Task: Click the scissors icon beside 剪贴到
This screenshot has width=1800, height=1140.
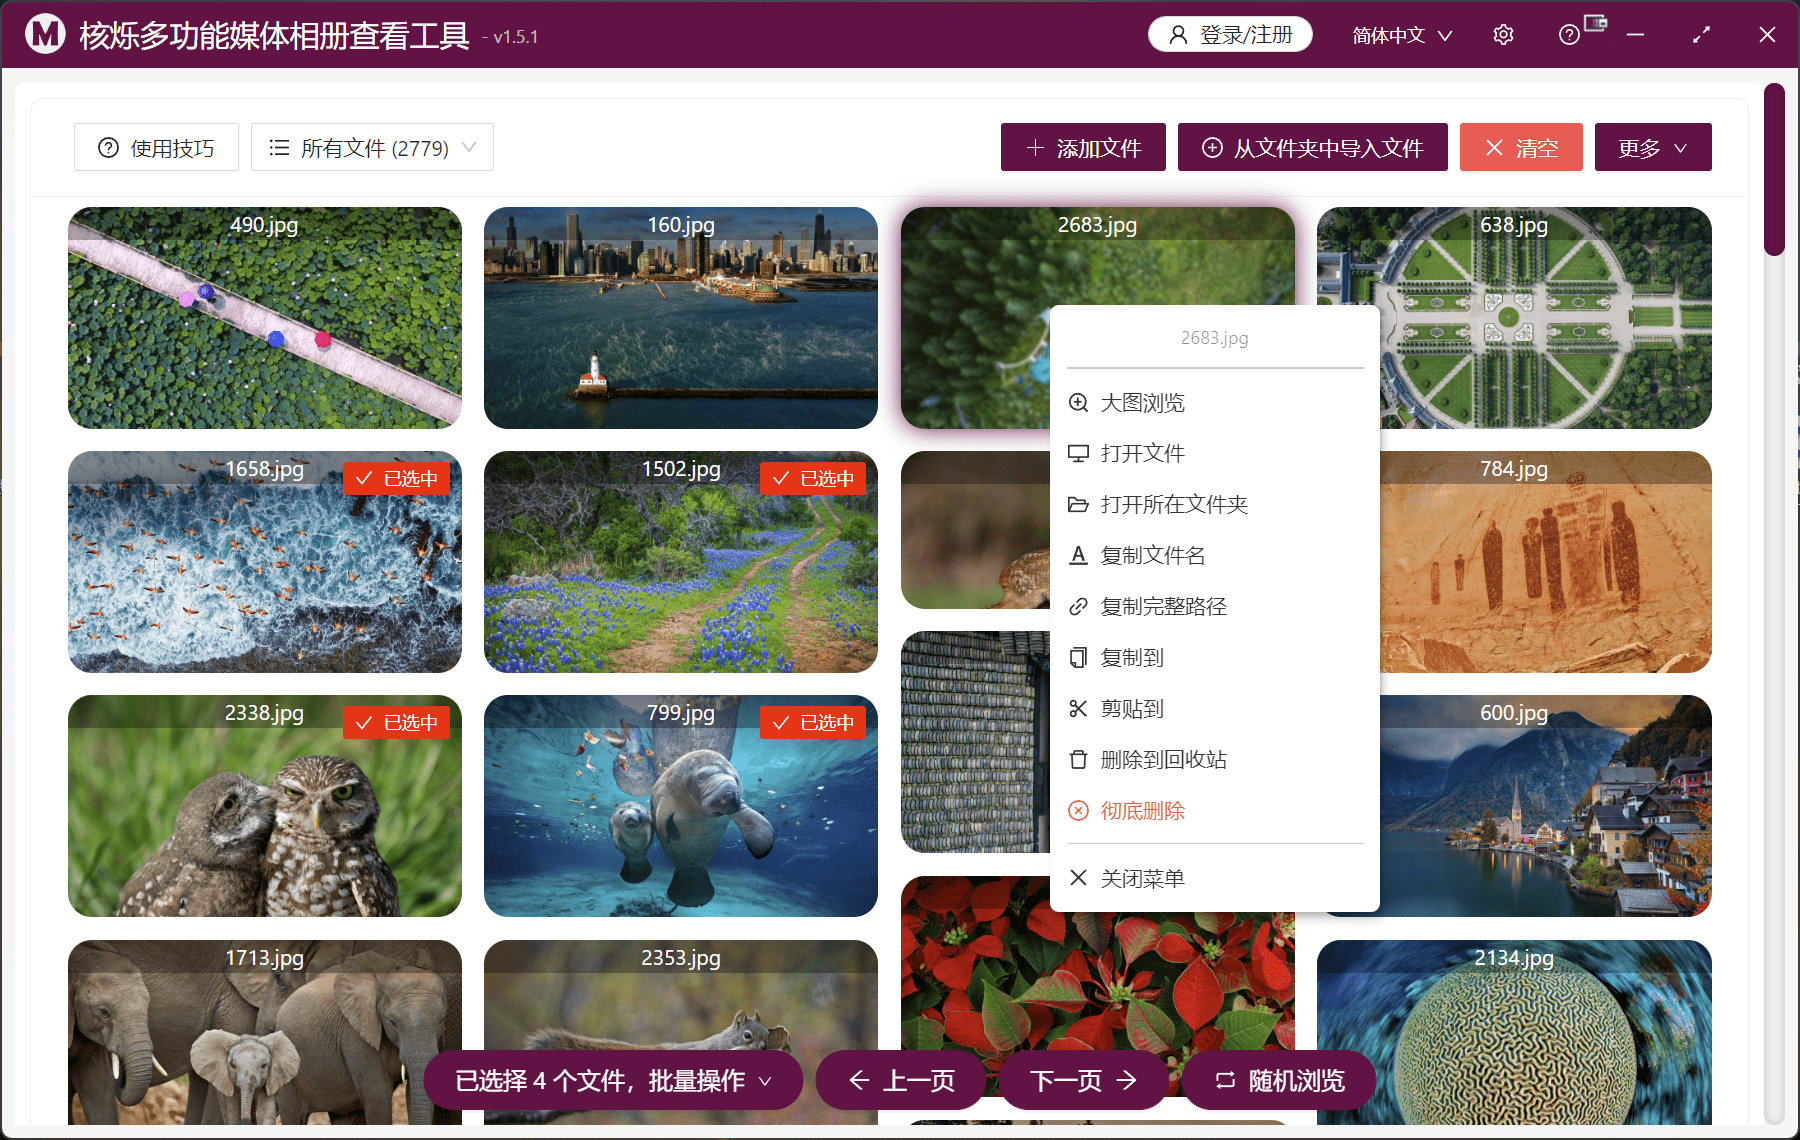Action: 1078,708
